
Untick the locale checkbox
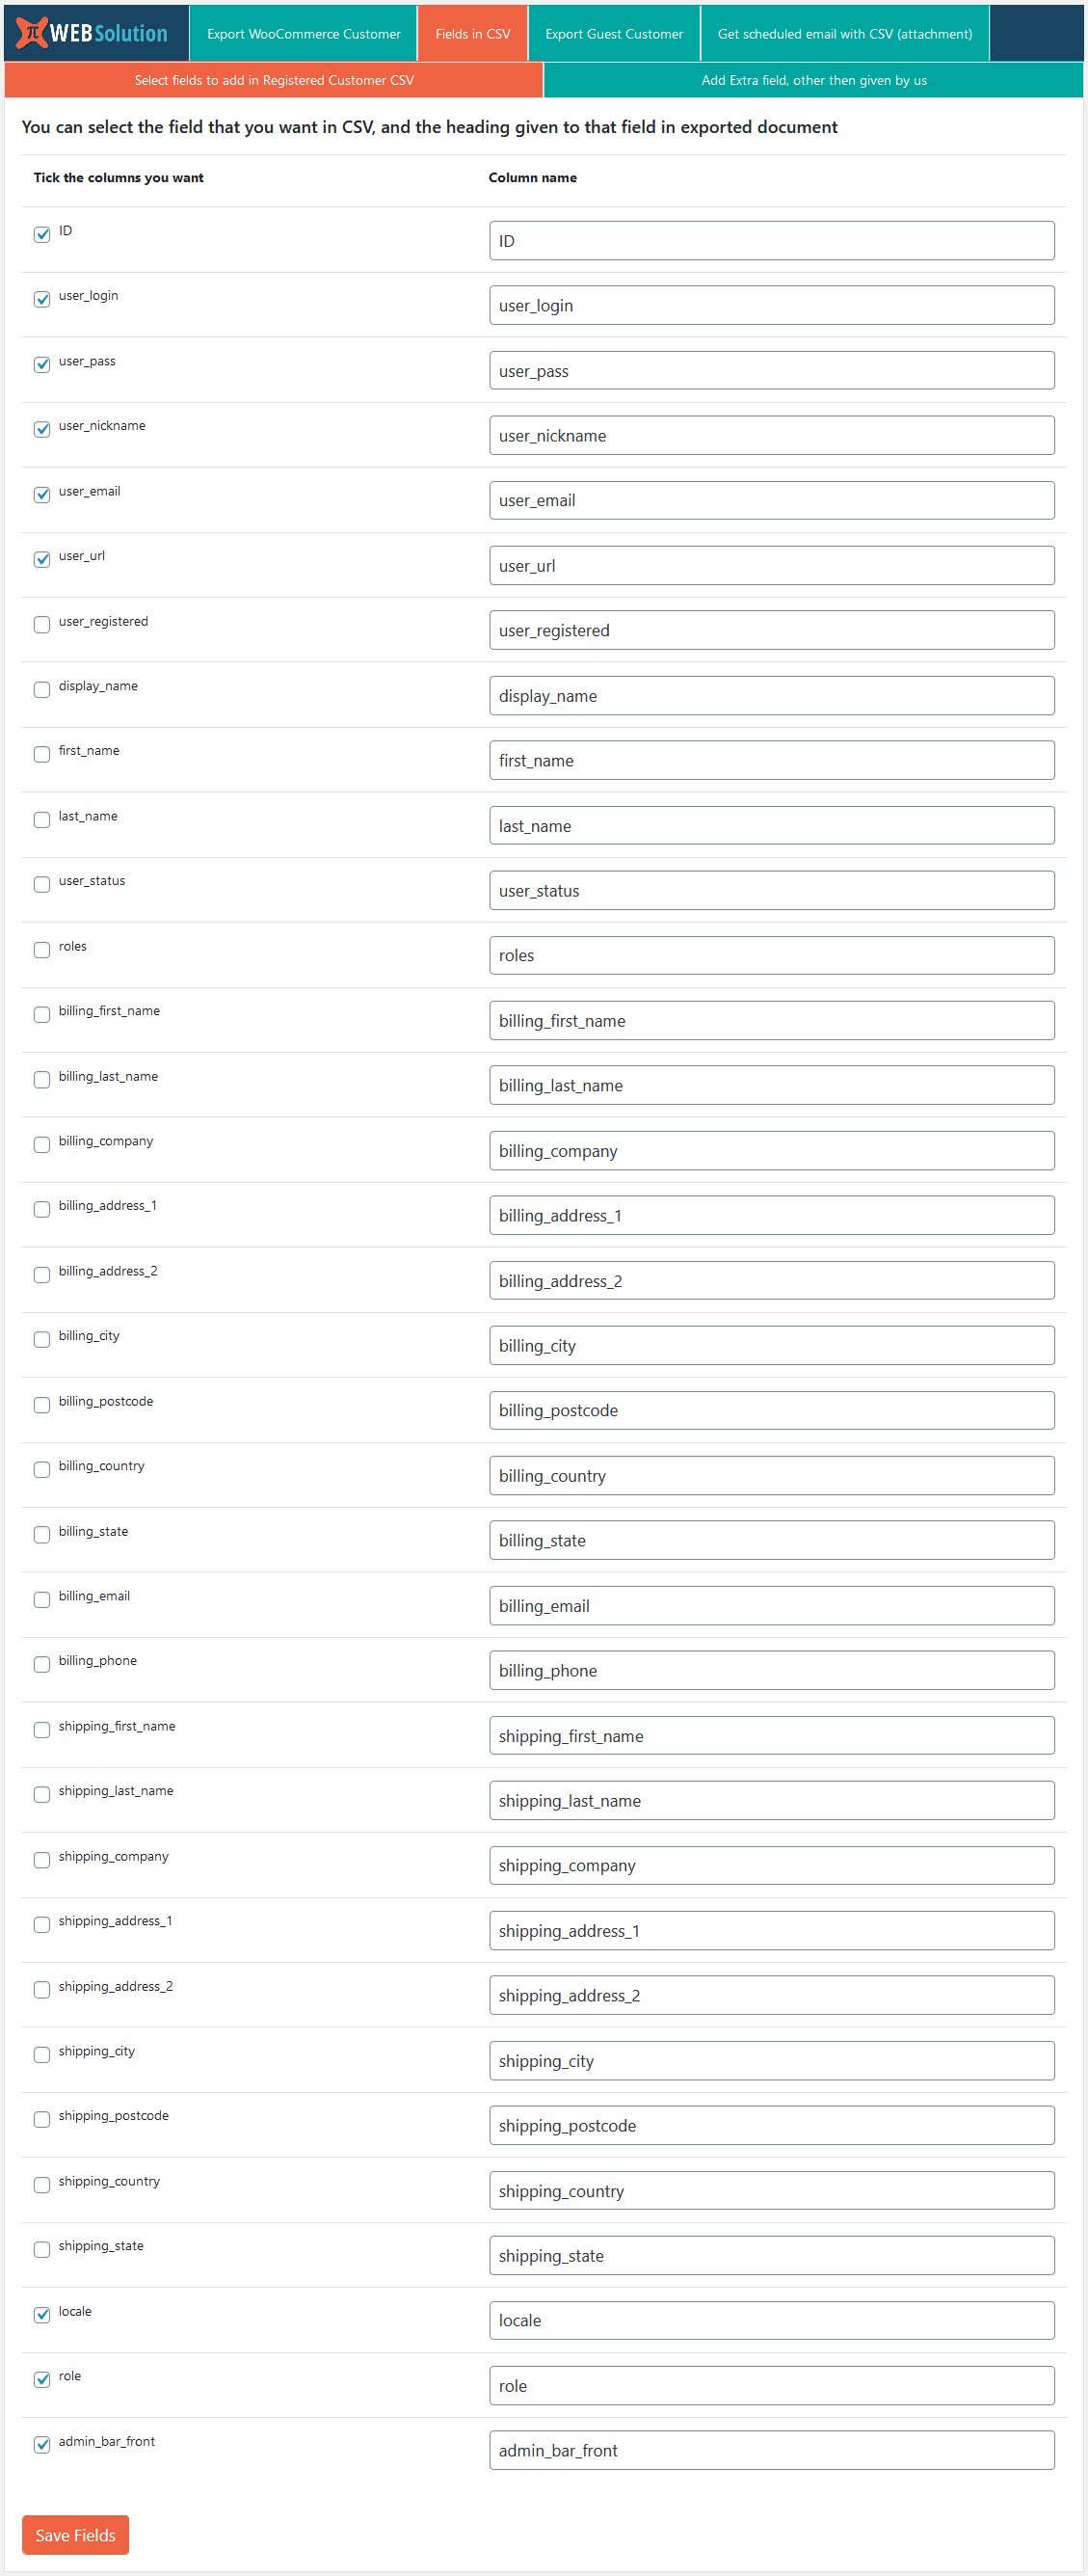pos(42,2314)
